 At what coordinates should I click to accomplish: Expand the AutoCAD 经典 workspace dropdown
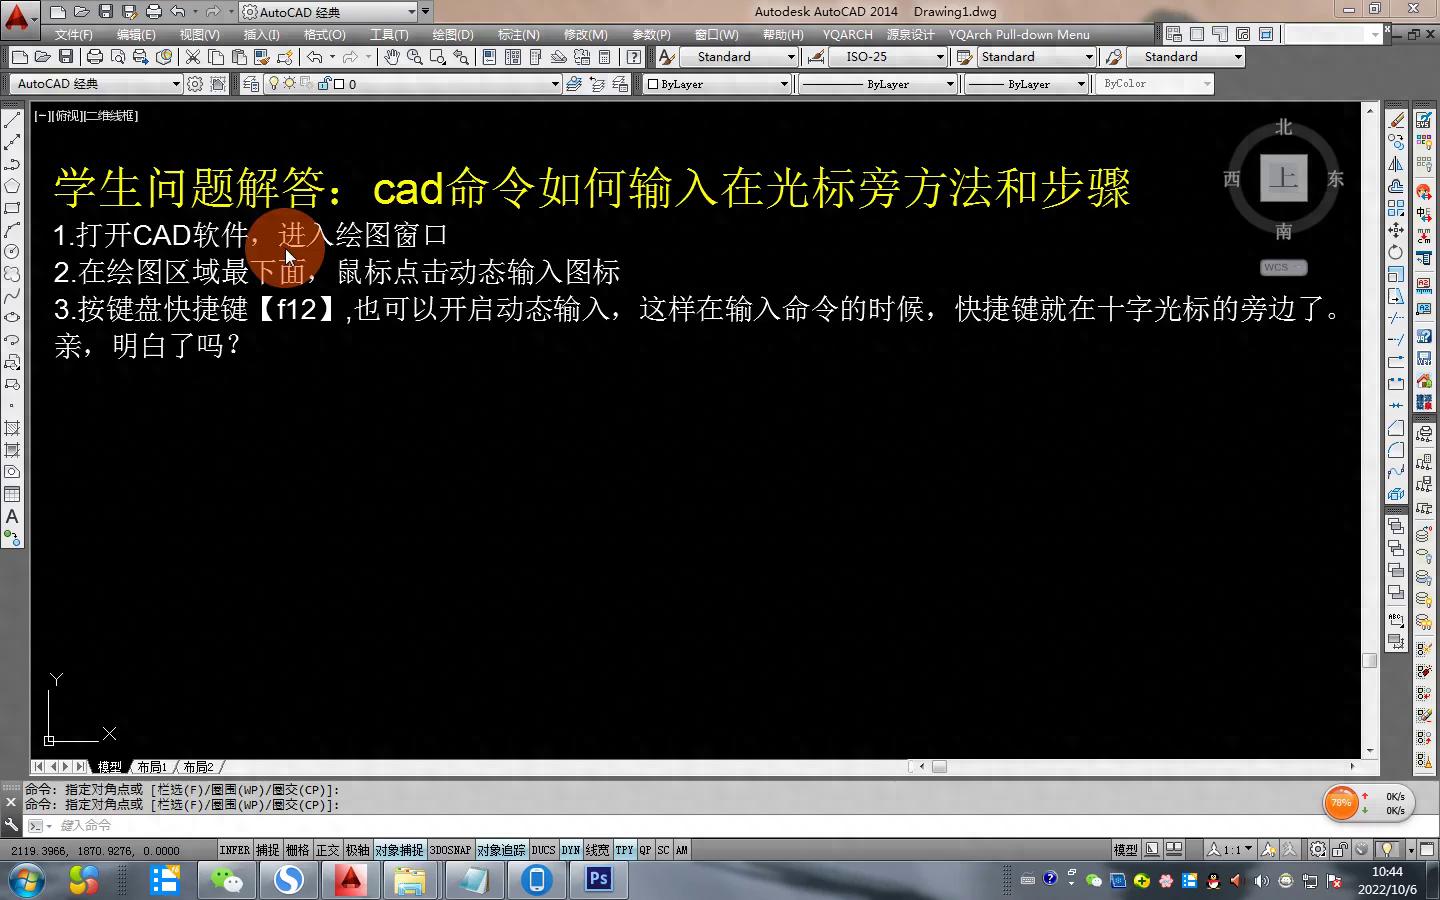coord(176,84)
